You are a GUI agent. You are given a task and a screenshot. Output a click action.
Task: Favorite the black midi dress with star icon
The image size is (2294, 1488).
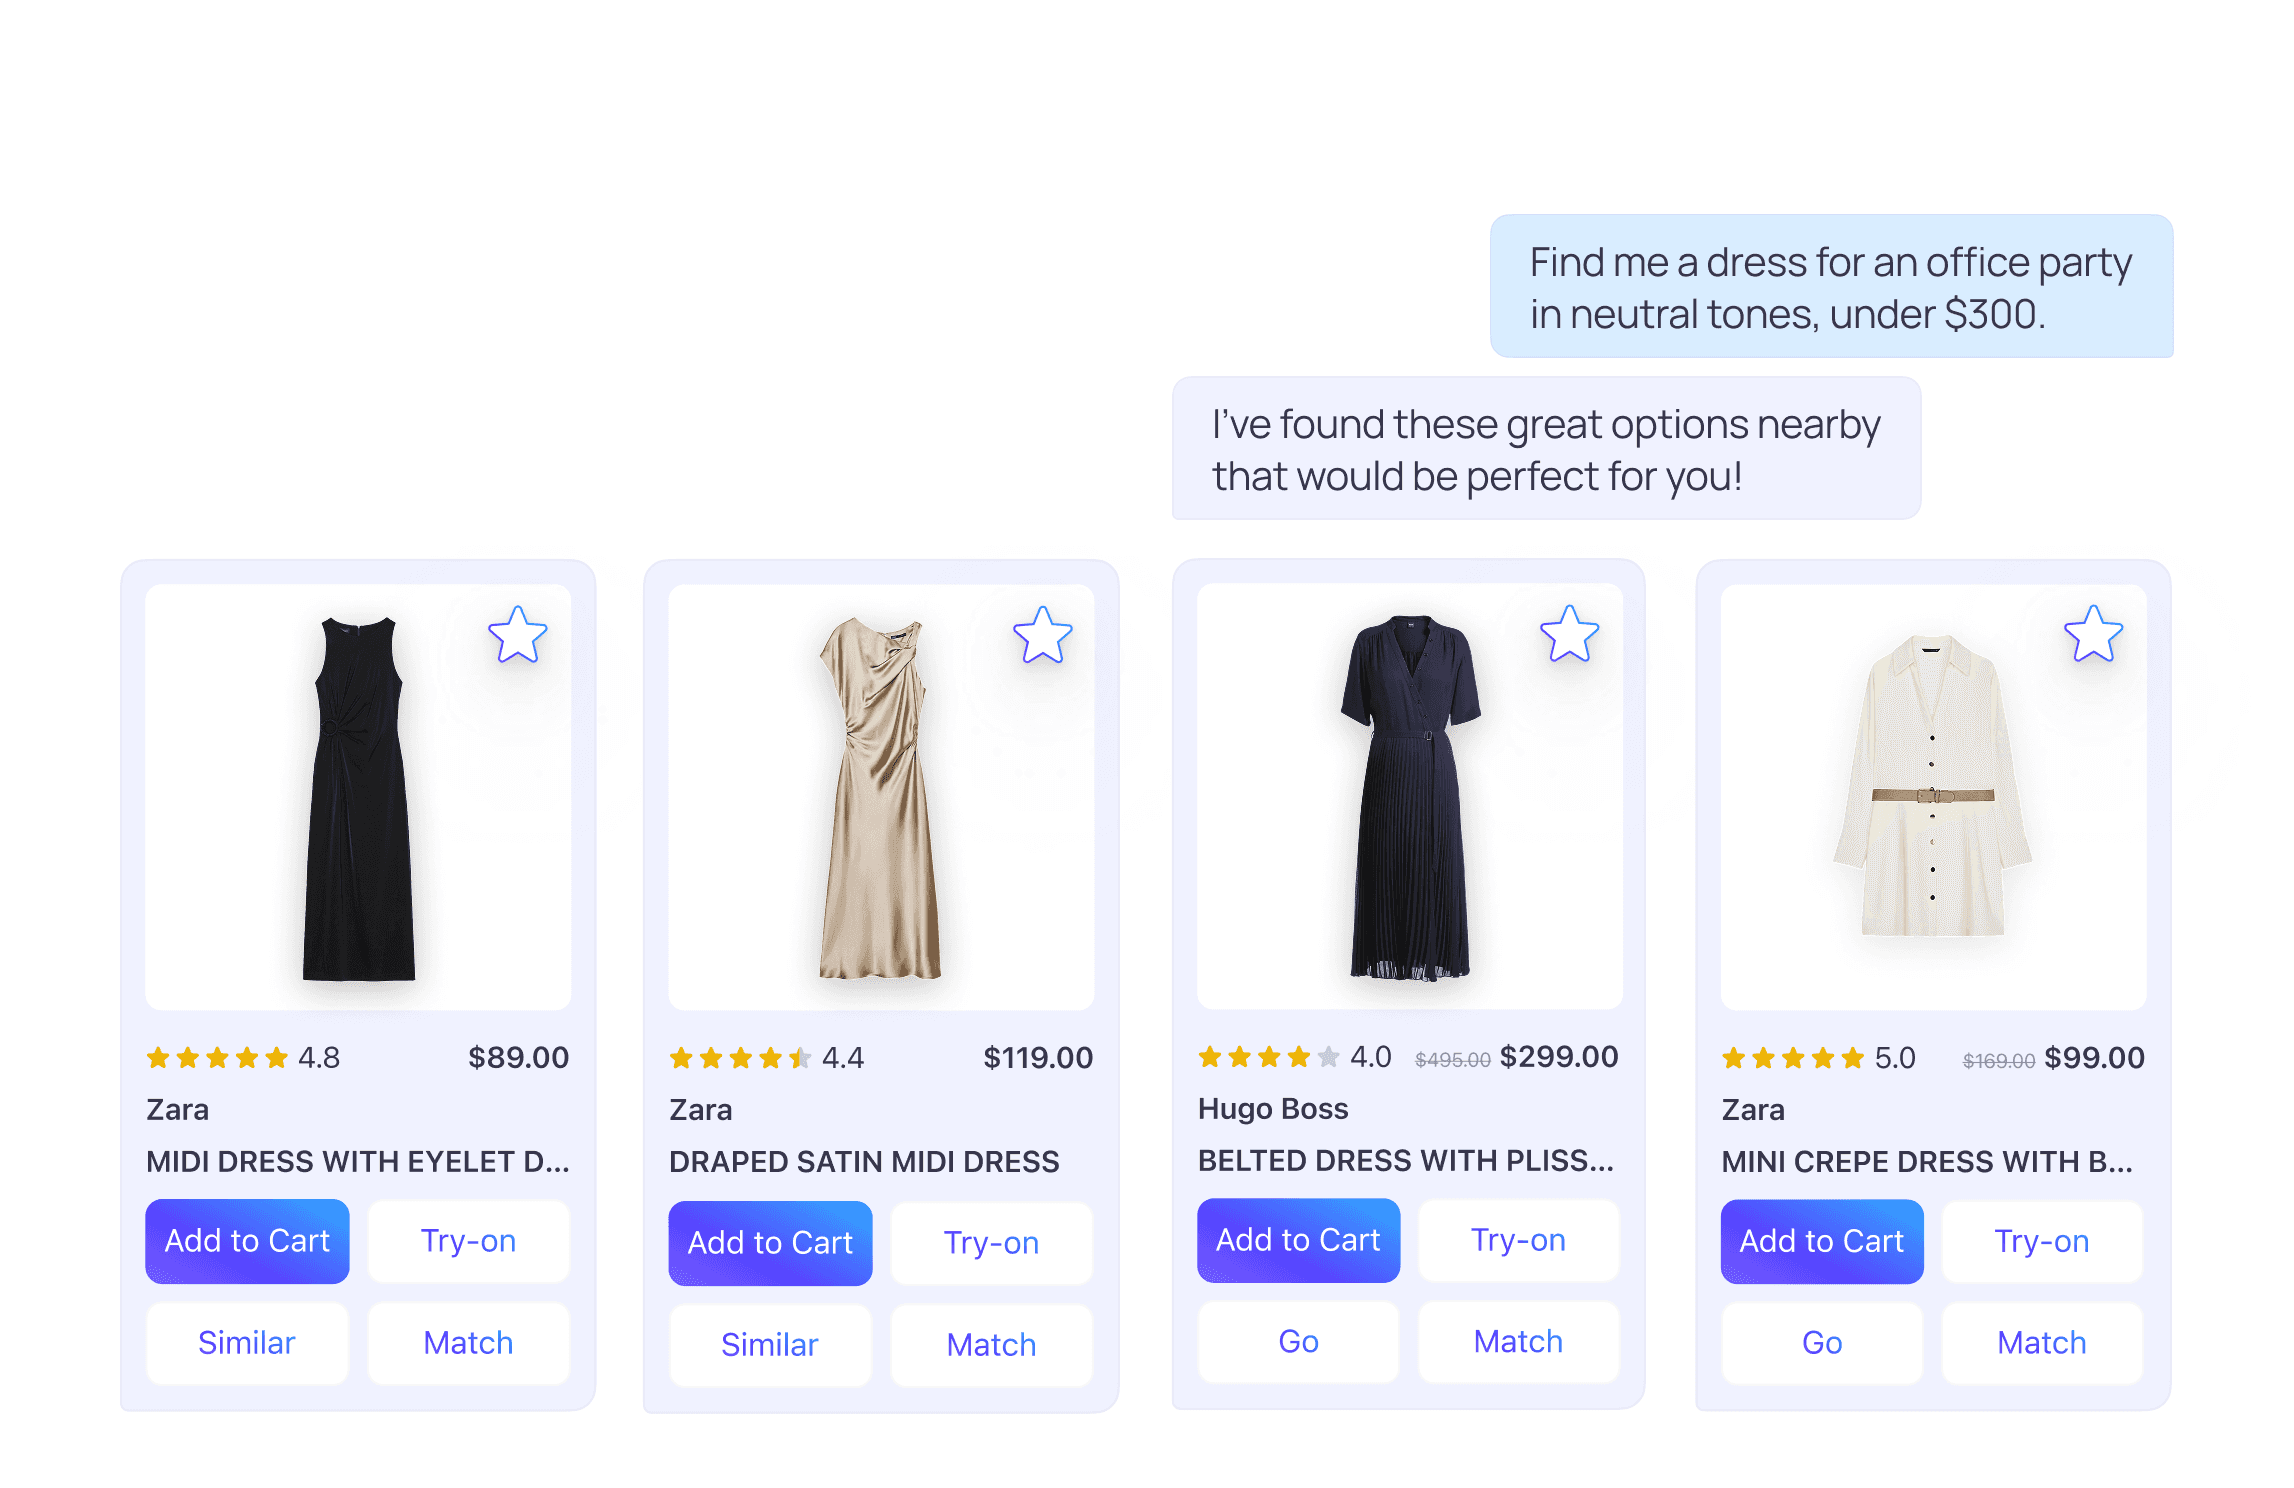coord(518,635)
